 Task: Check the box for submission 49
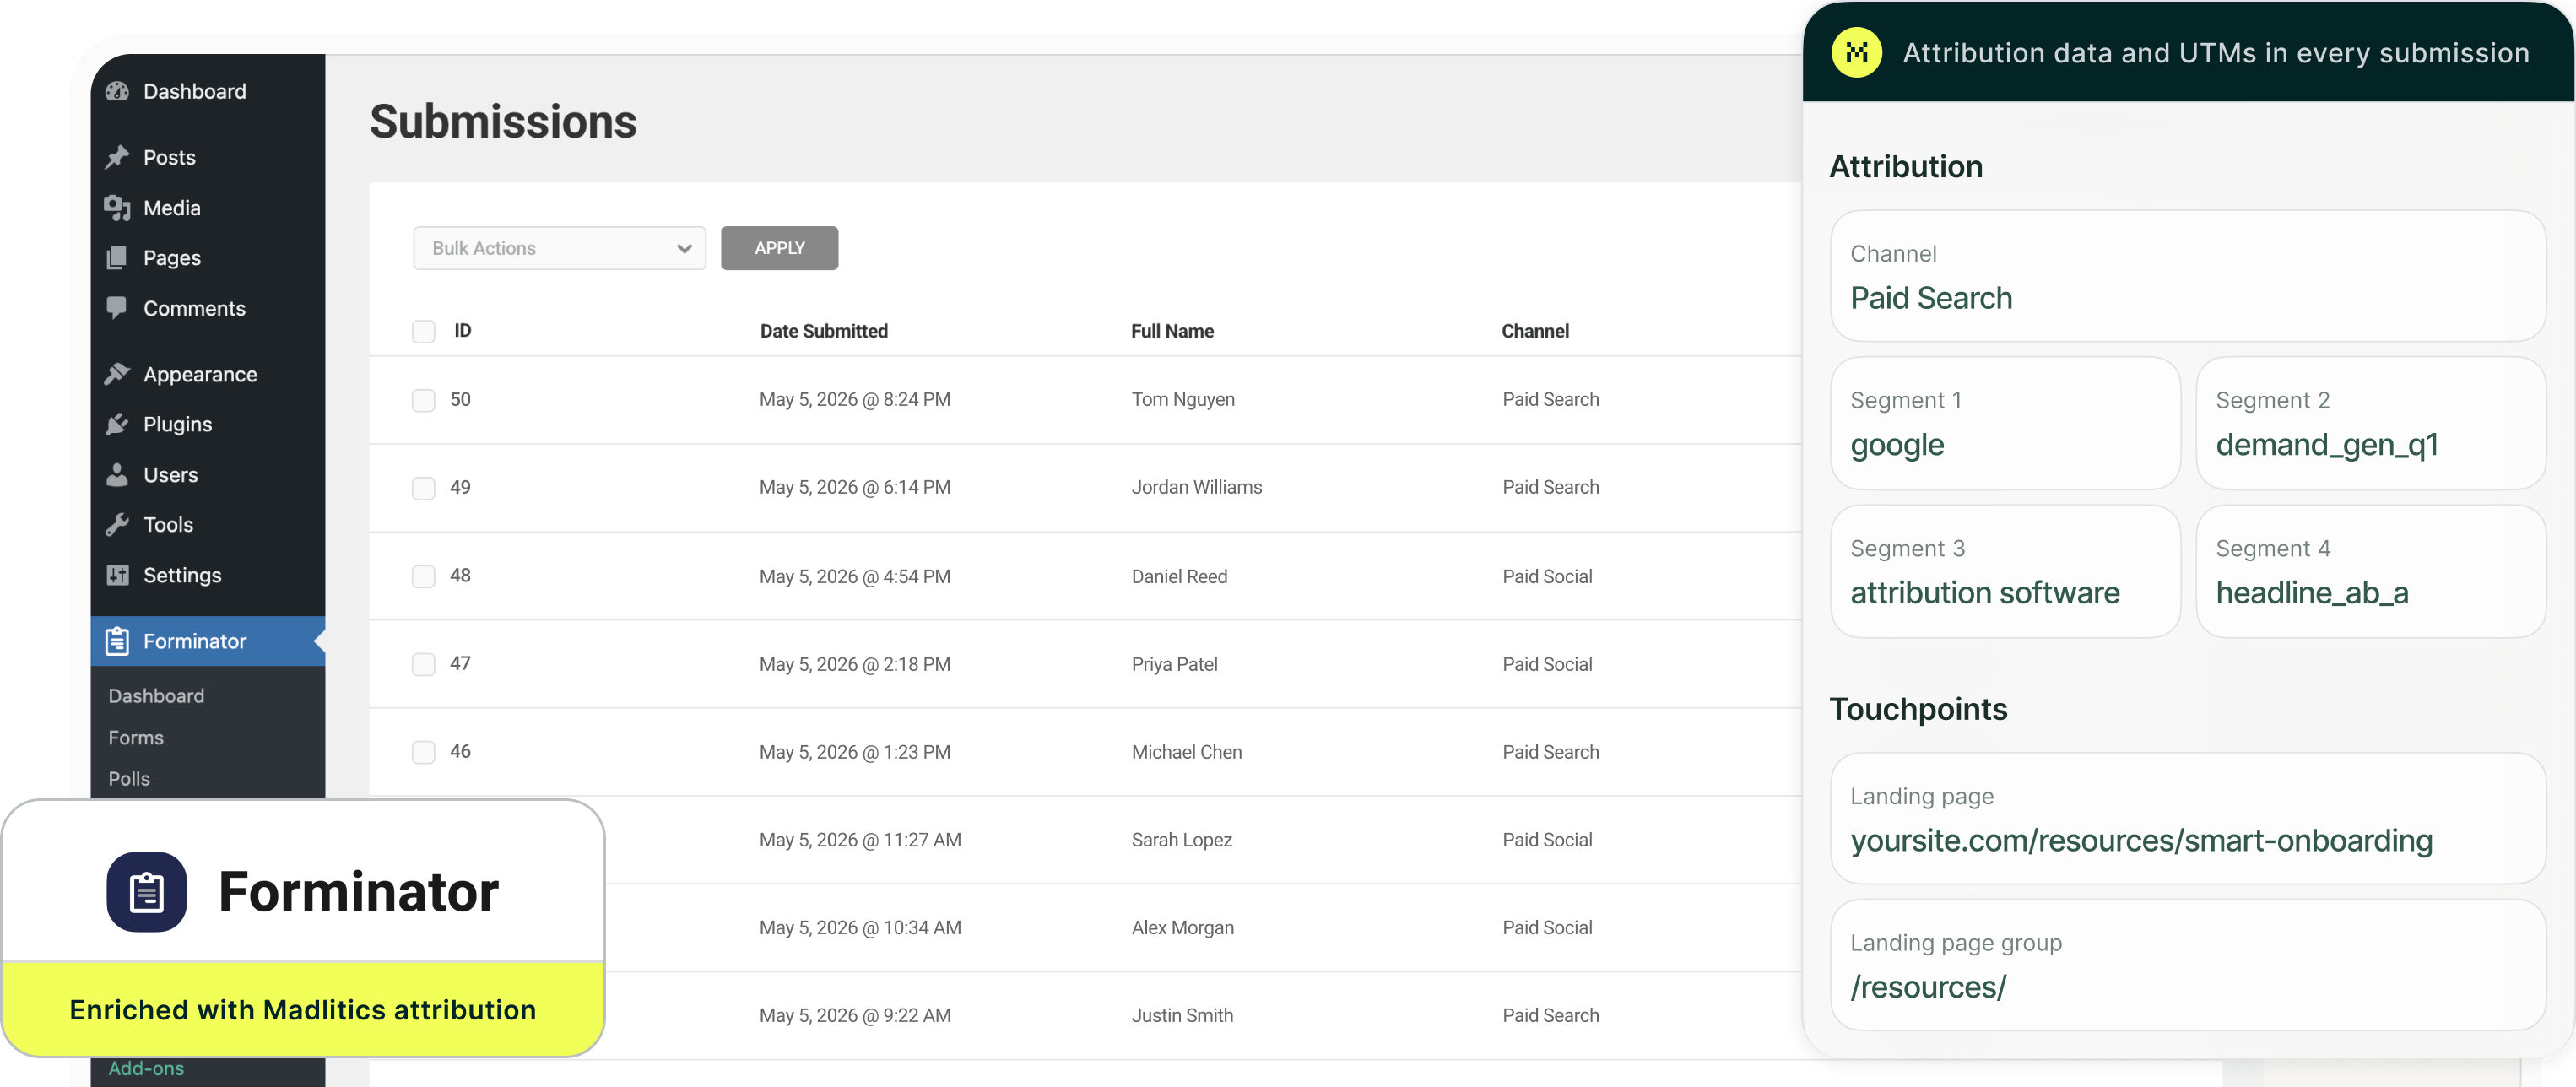(x=424, y=488)
